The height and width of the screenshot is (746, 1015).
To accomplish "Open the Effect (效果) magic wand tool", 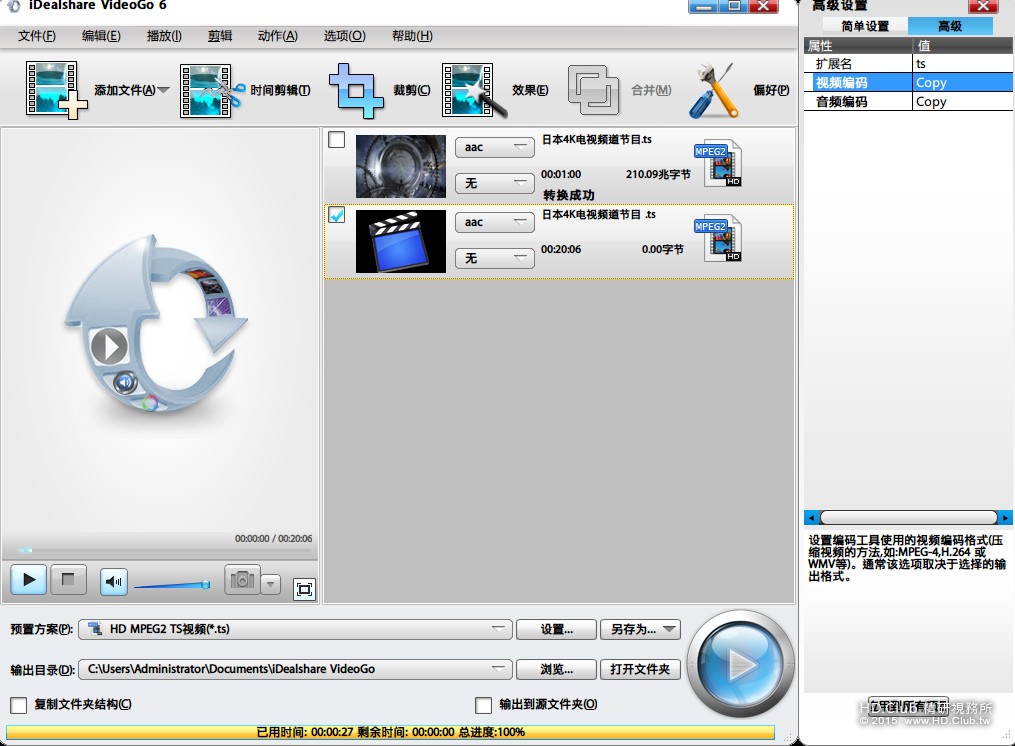I will point(473,90).
